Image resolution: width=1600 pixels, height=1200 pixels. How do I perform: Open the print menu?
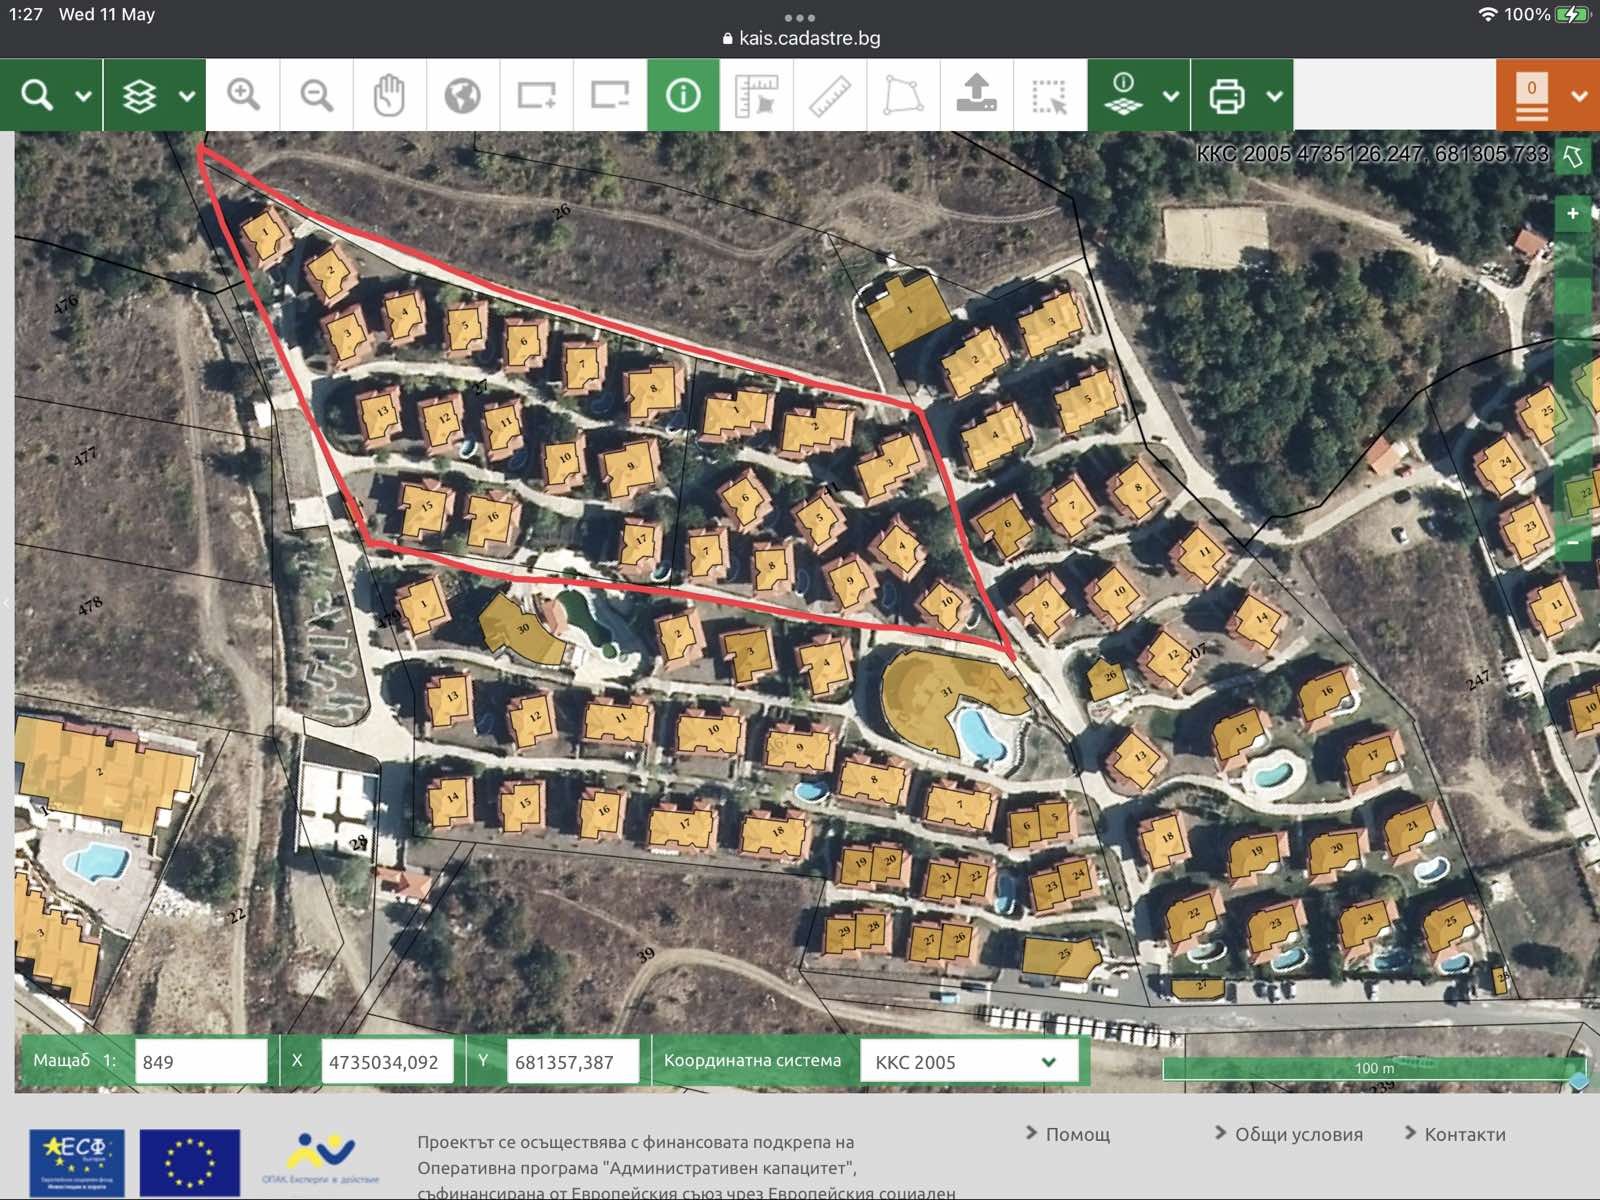1228,96
